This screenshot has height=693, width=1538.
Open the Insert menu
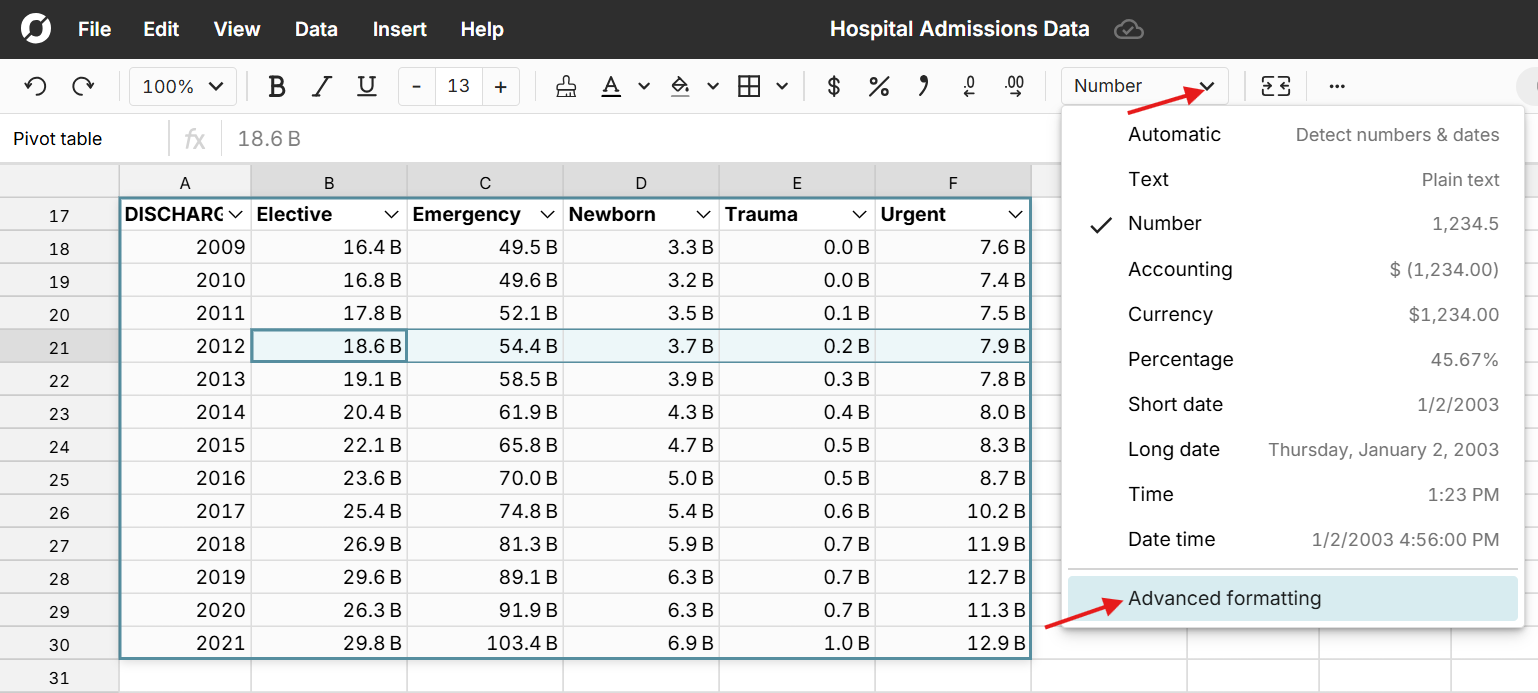pos(399,29)
